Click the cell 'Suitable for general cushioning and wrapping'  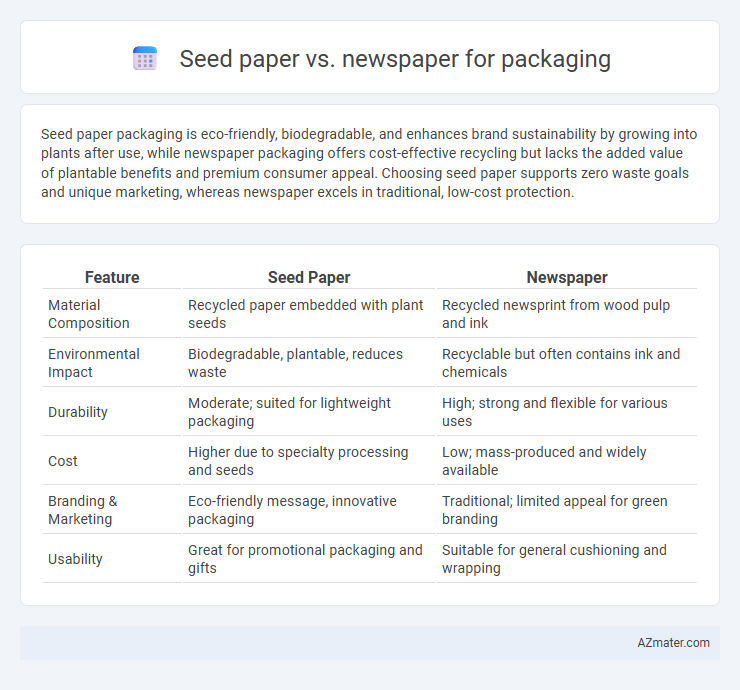click(567, 559)
